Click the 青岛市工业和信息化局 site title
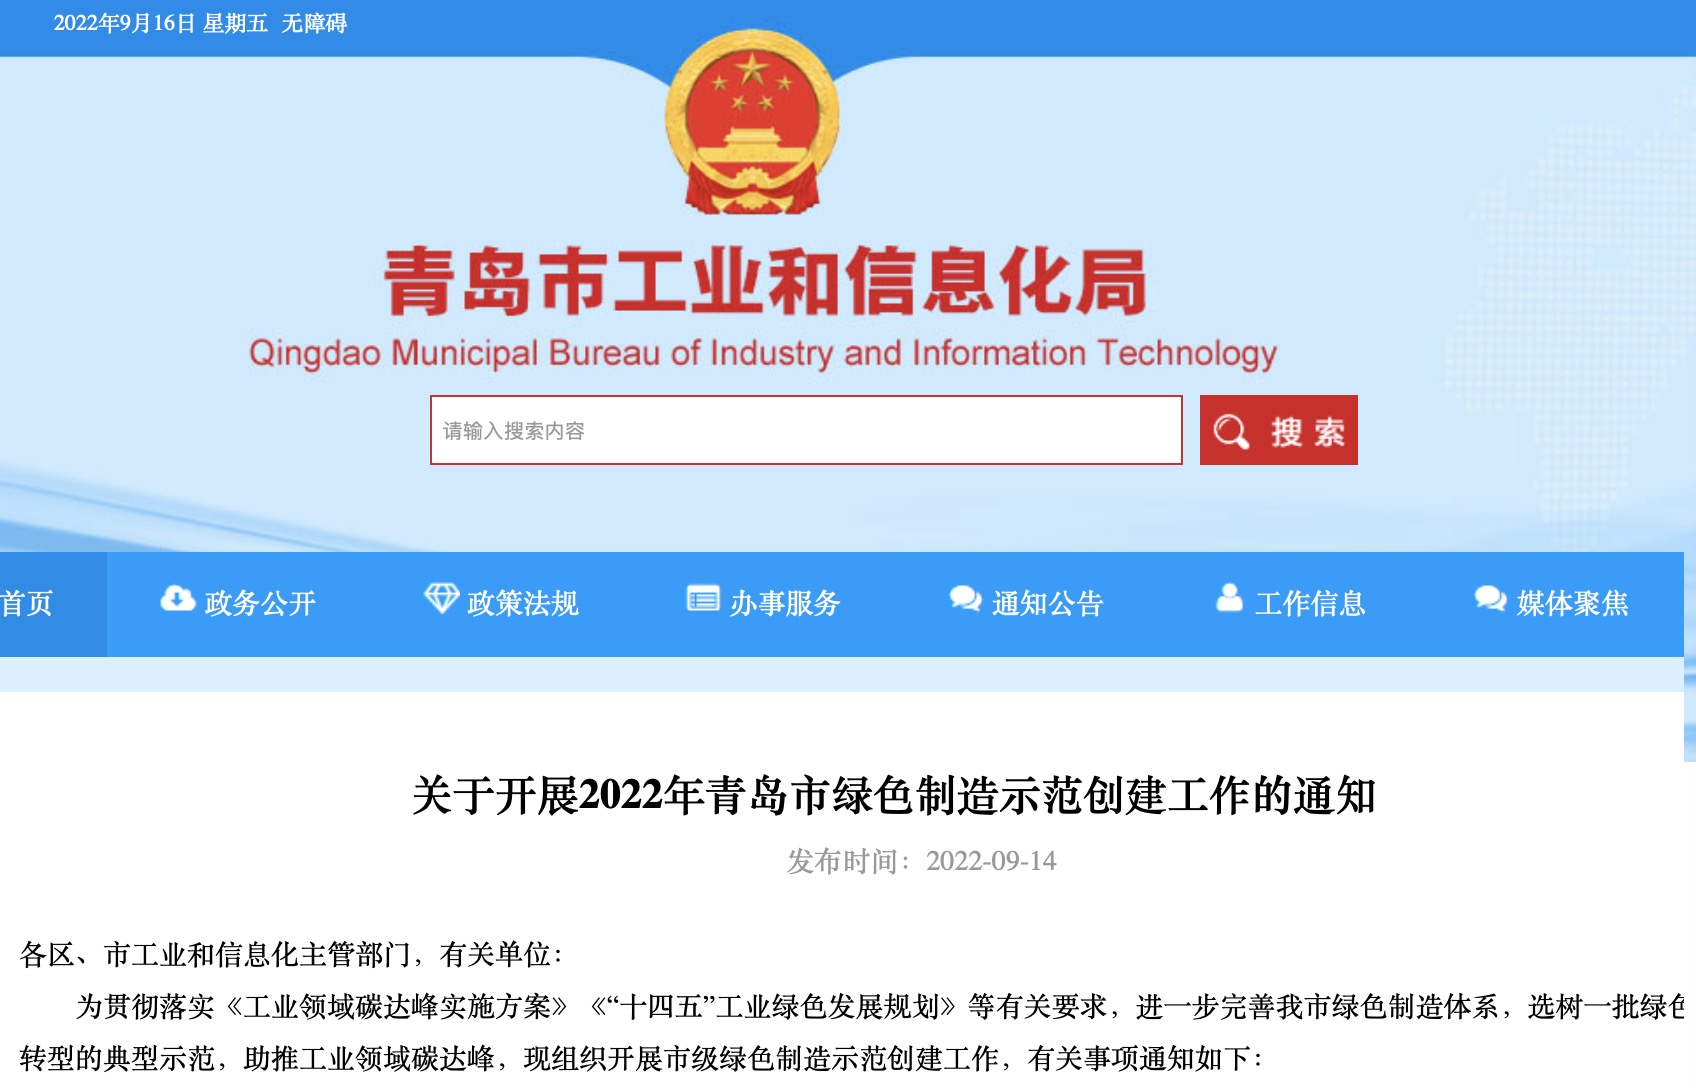This screenshot has height=1088, width=1696. click(x=765, y=282)
